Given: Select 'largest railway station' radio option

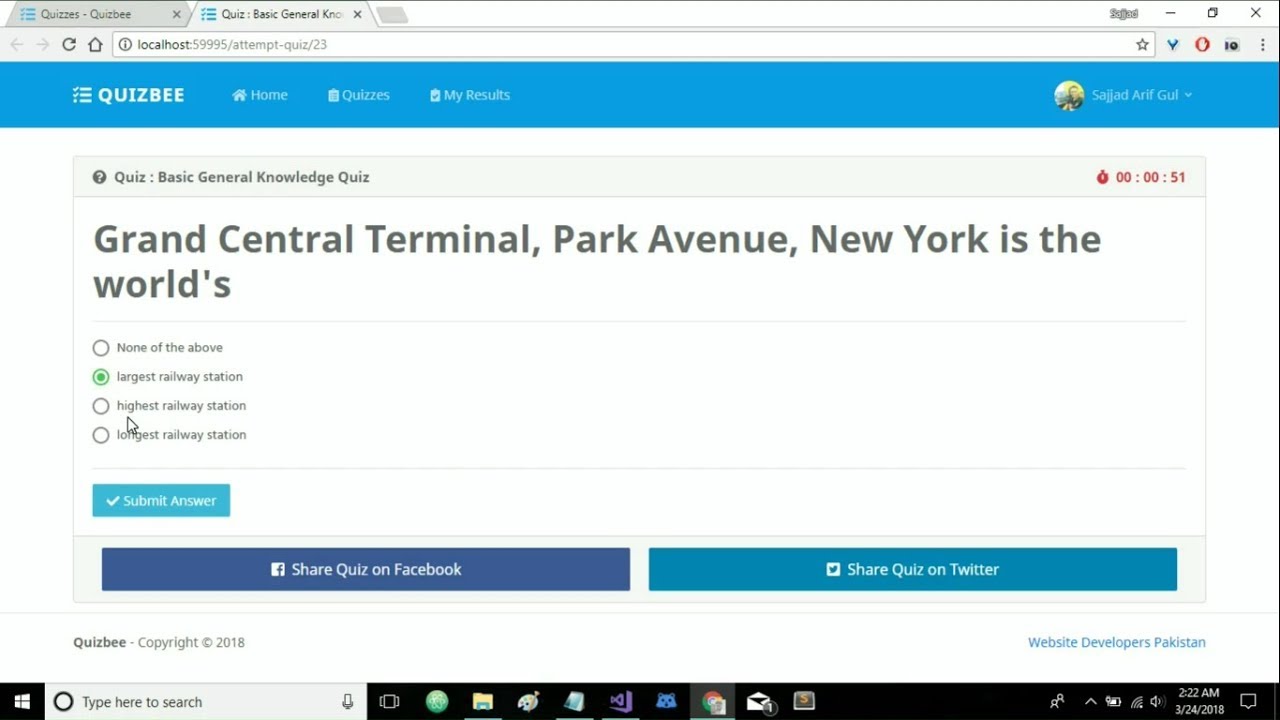Looking at the screenshot, I should point(101,377).
